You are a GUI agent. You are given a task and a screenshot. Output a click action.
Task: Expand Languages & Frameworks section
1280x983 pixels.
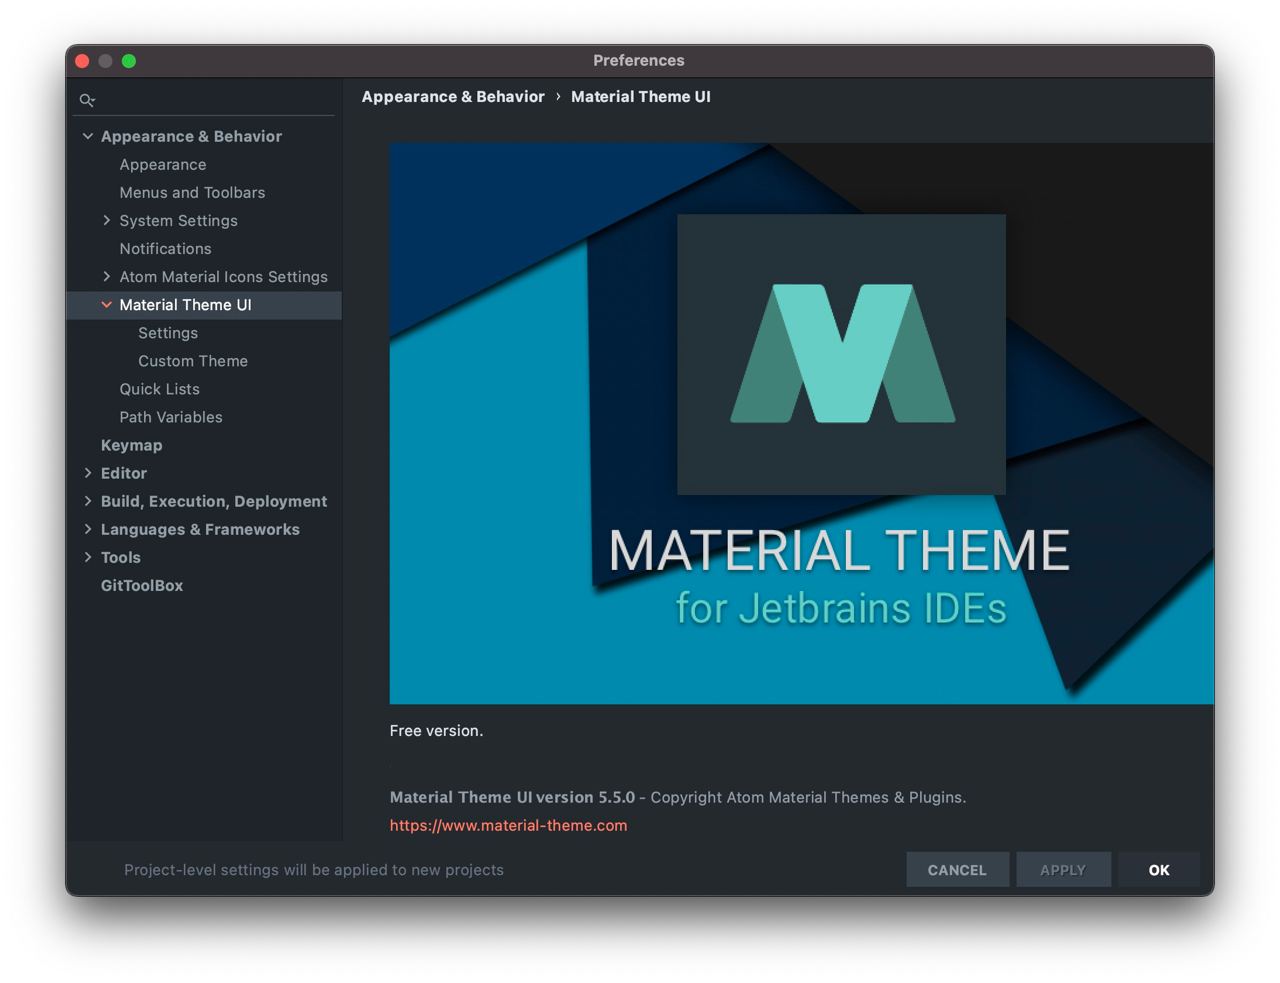point(88,528)
